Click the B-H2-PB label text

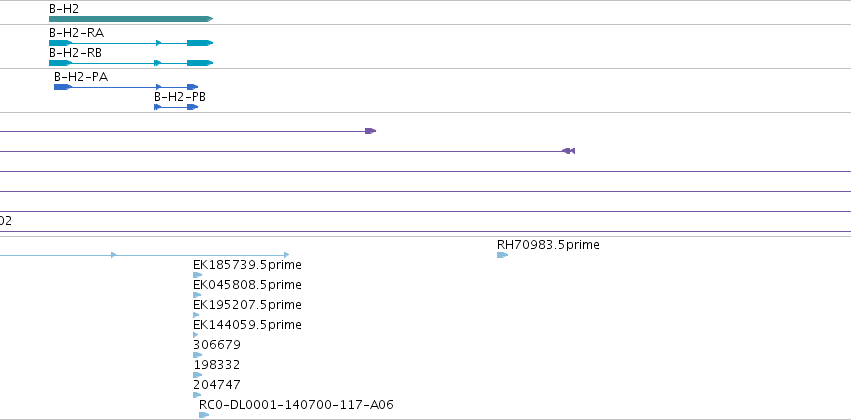tap(180, 97)
